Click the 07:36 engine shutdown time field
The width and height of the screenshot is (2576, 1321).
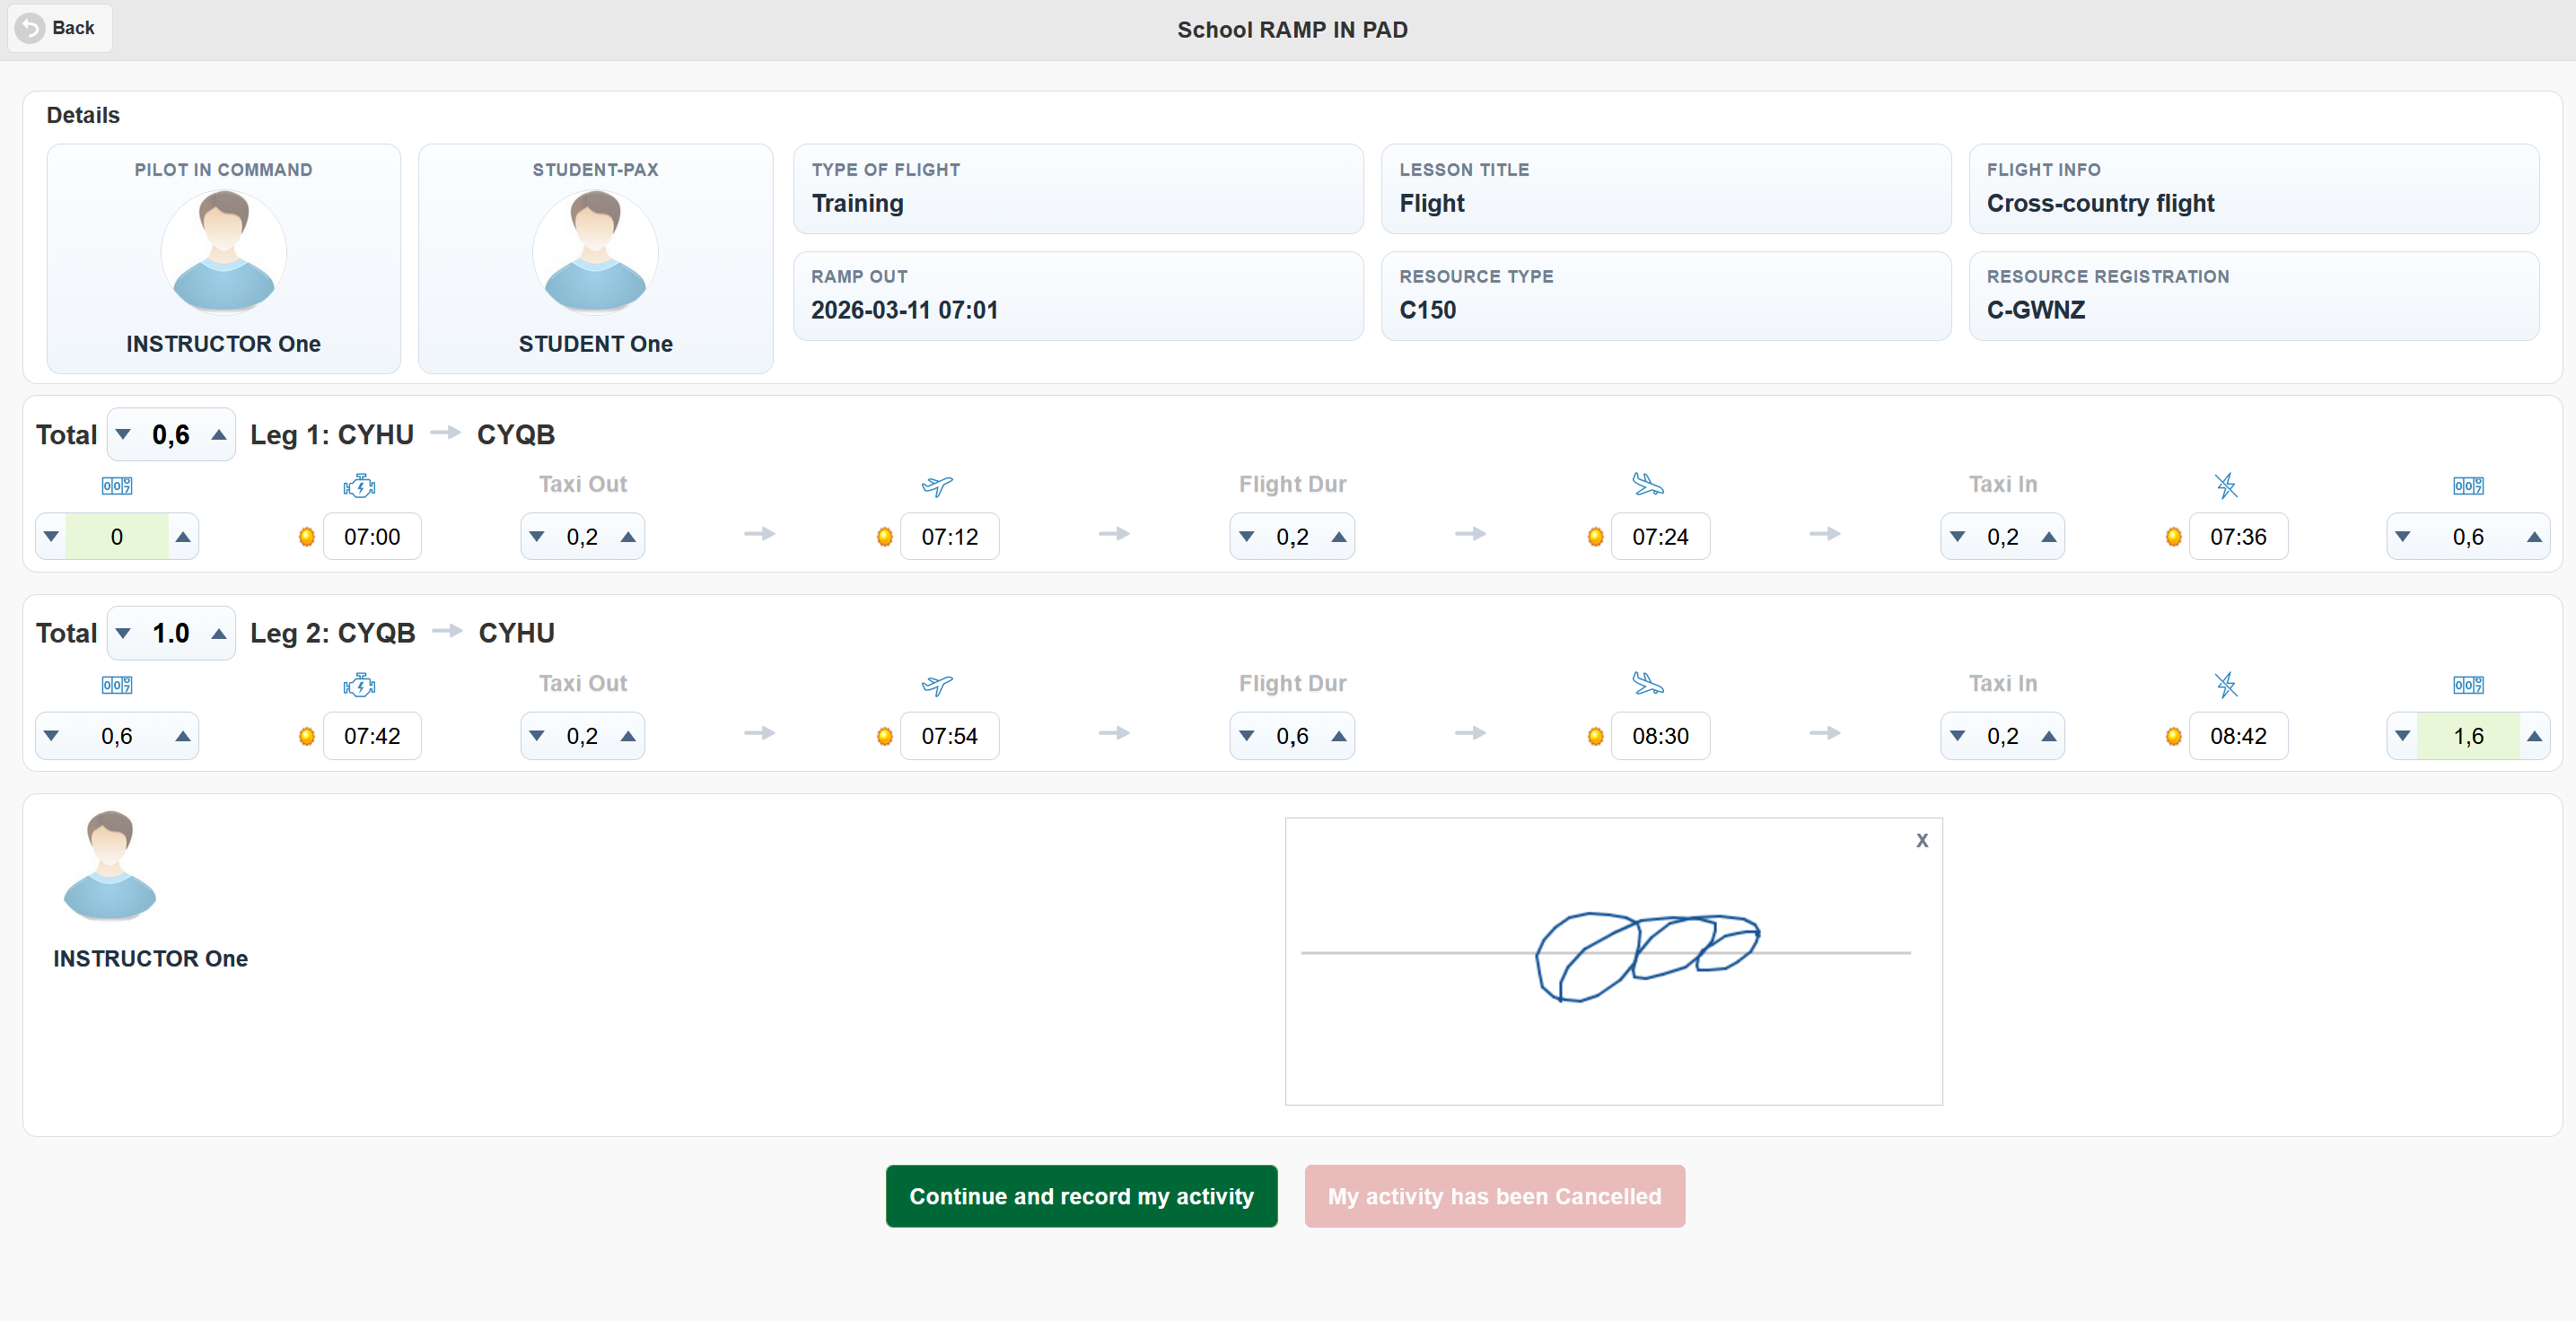[2237, 537]
